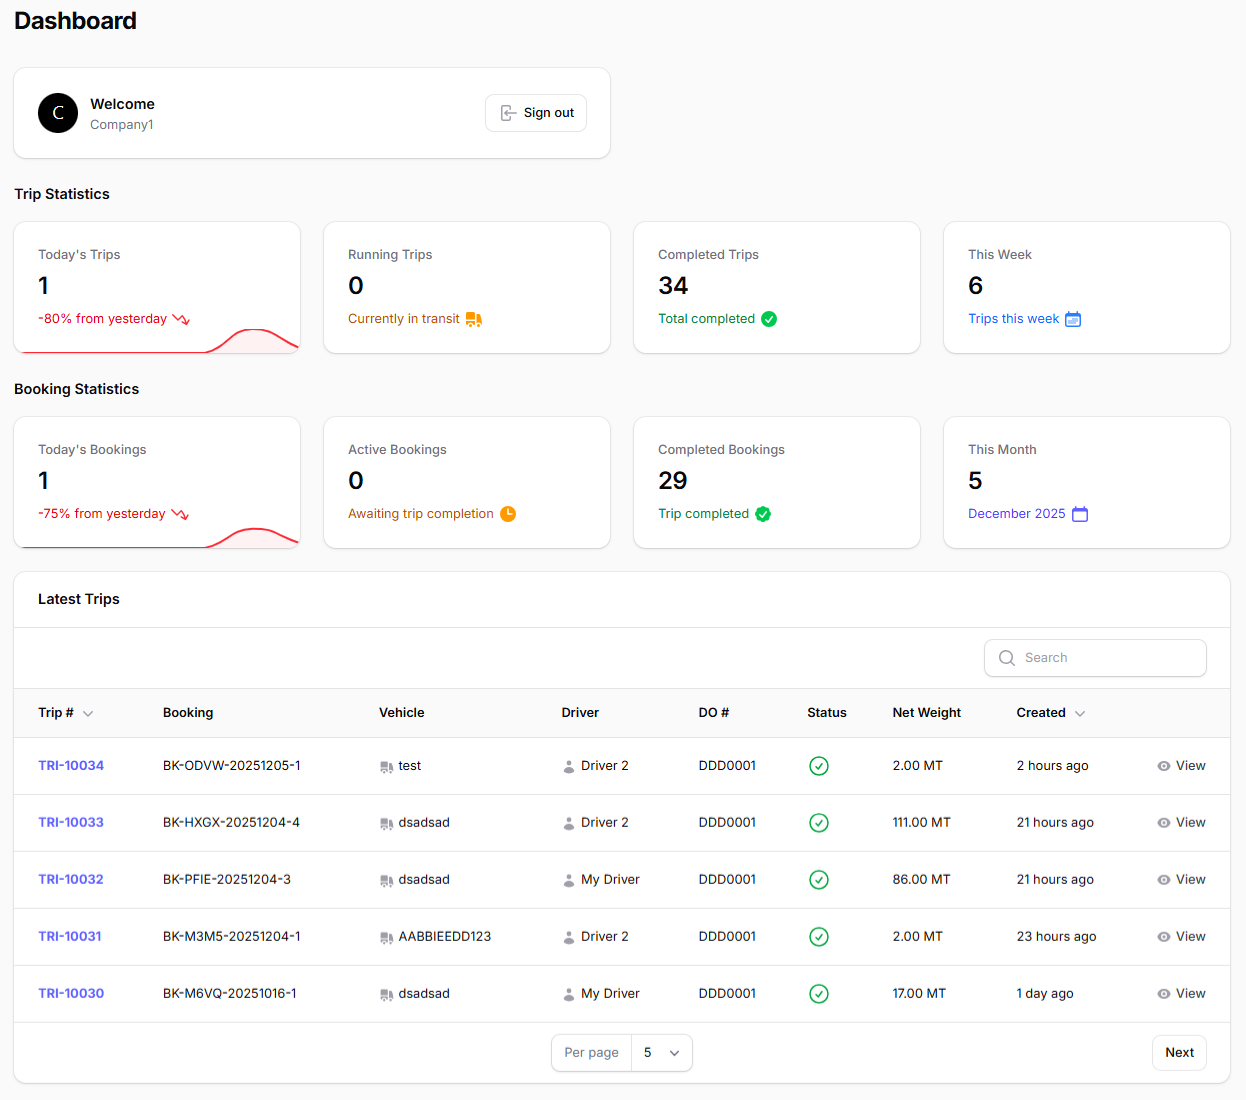Click the Created column sort chevron
Viewport: 1246px width, 1100px height.
[x=1081, y=713]
